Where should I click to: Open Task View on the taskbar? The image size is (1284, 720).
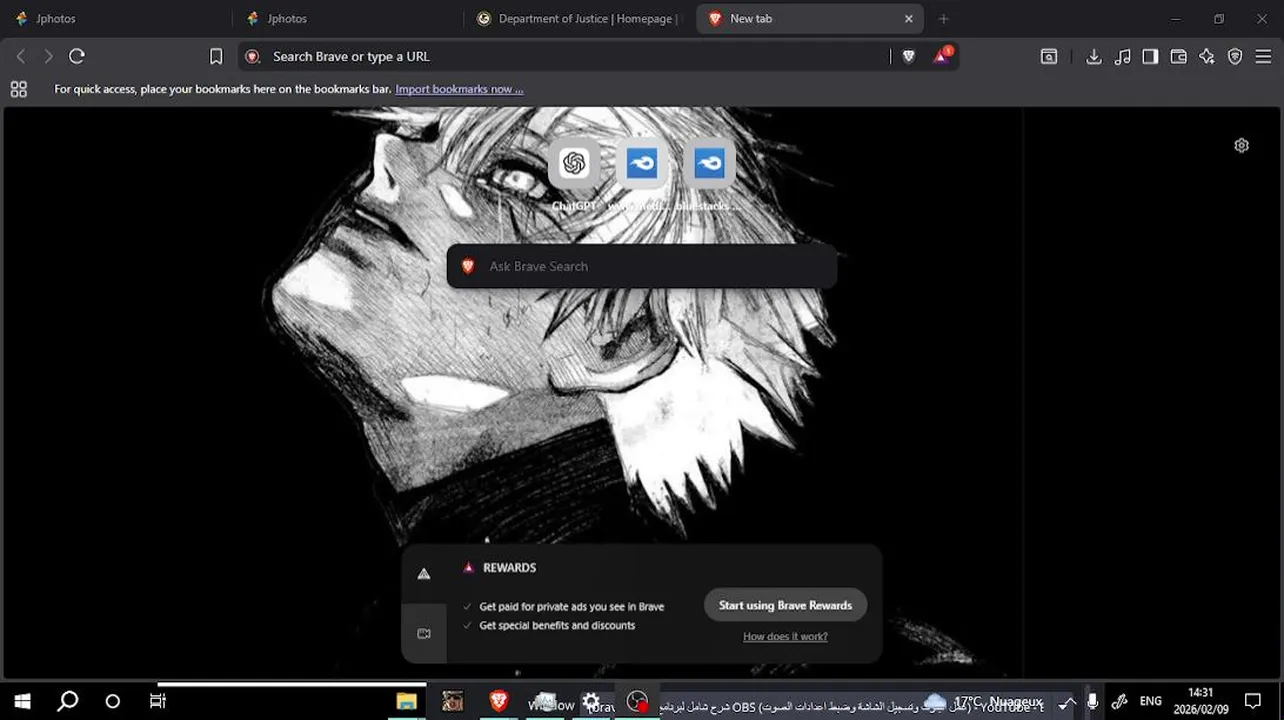tap(157, 701)
